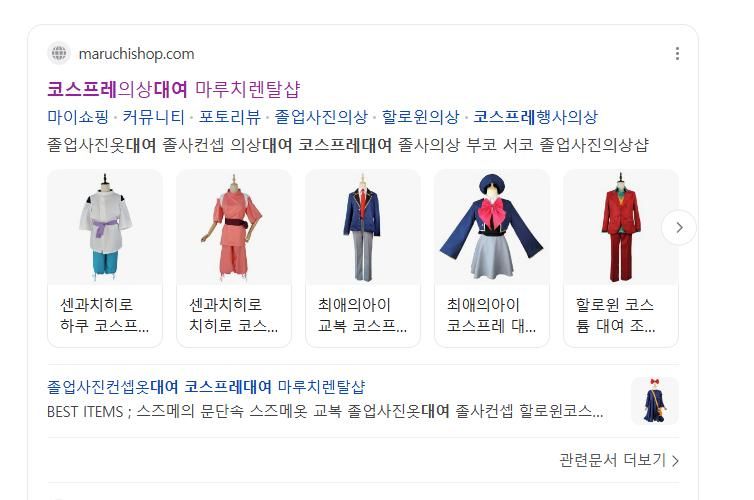Viewport: 754px width, 500px height.
Task: Open the pink 센과치히로 치히로 costume thumbnail
Action: (234, 227)
